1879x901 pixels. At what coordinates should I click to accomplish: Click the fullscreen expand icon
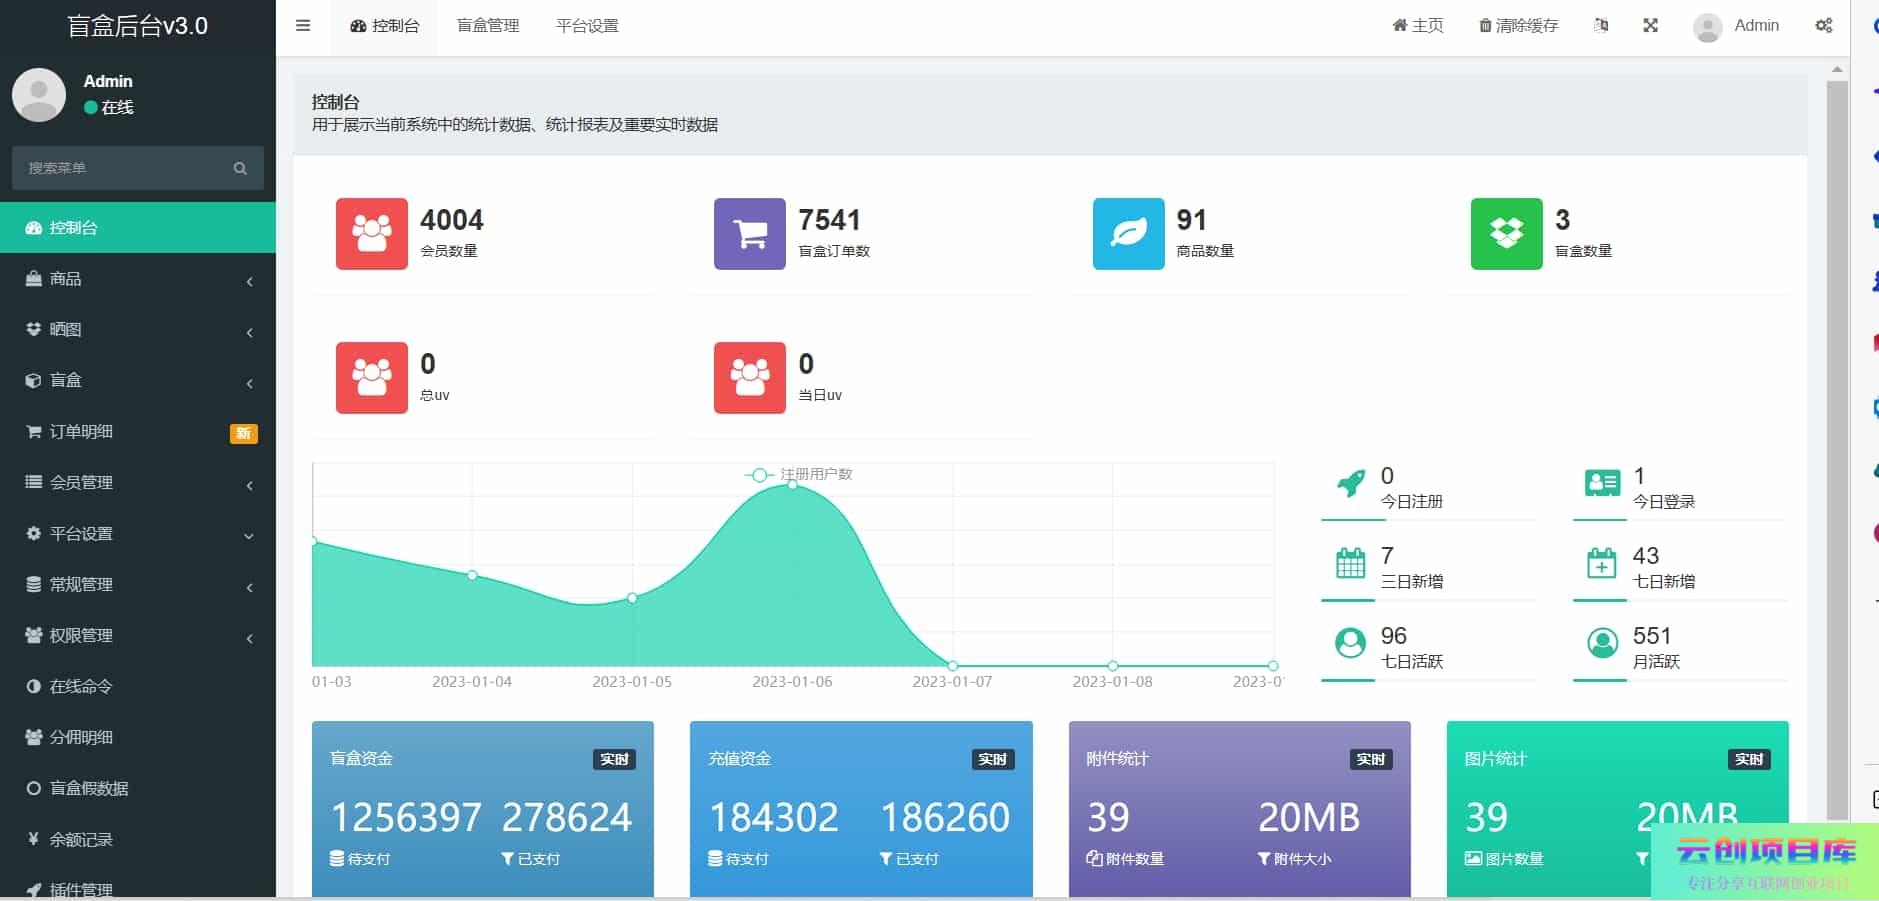1650,26
